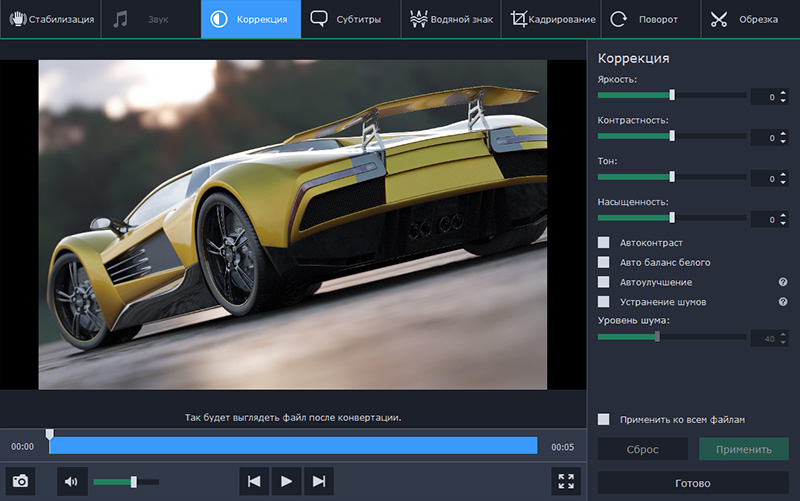Click the Тон slider handle

click(672, 176)
